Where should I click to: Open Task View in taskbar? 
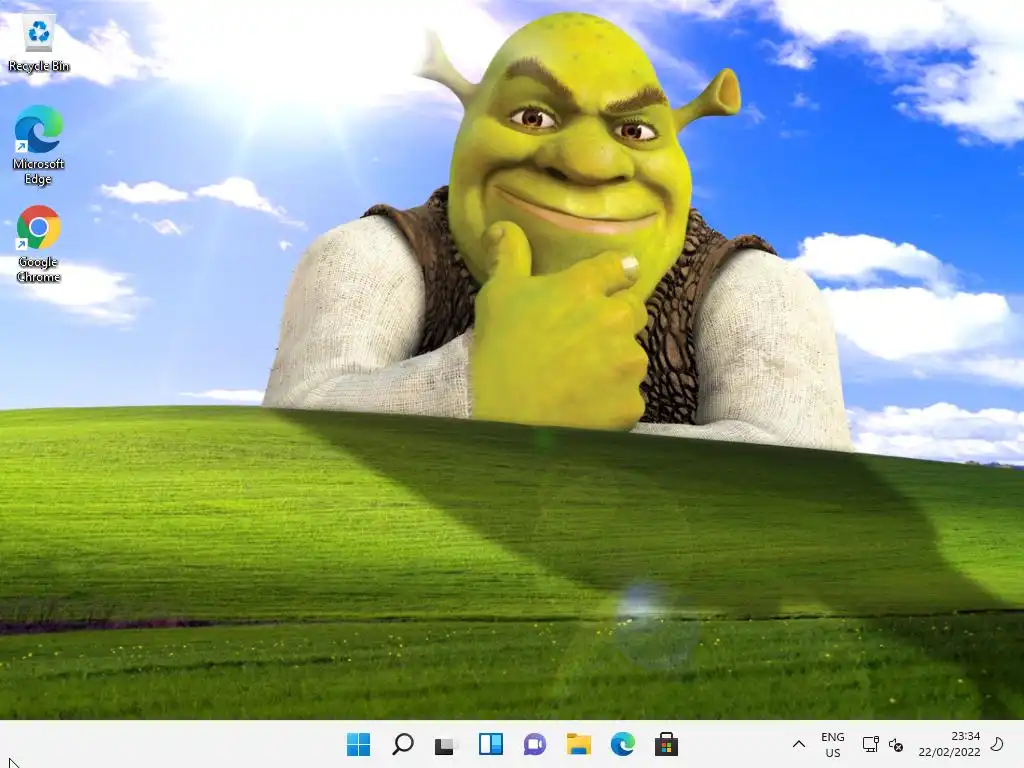[446, 744]
